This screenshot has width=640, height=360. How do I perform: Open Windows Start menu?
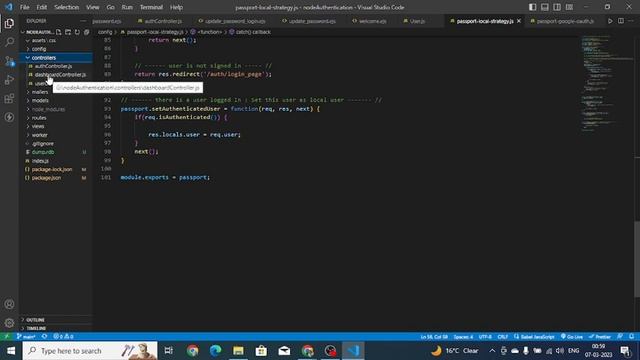11,351
